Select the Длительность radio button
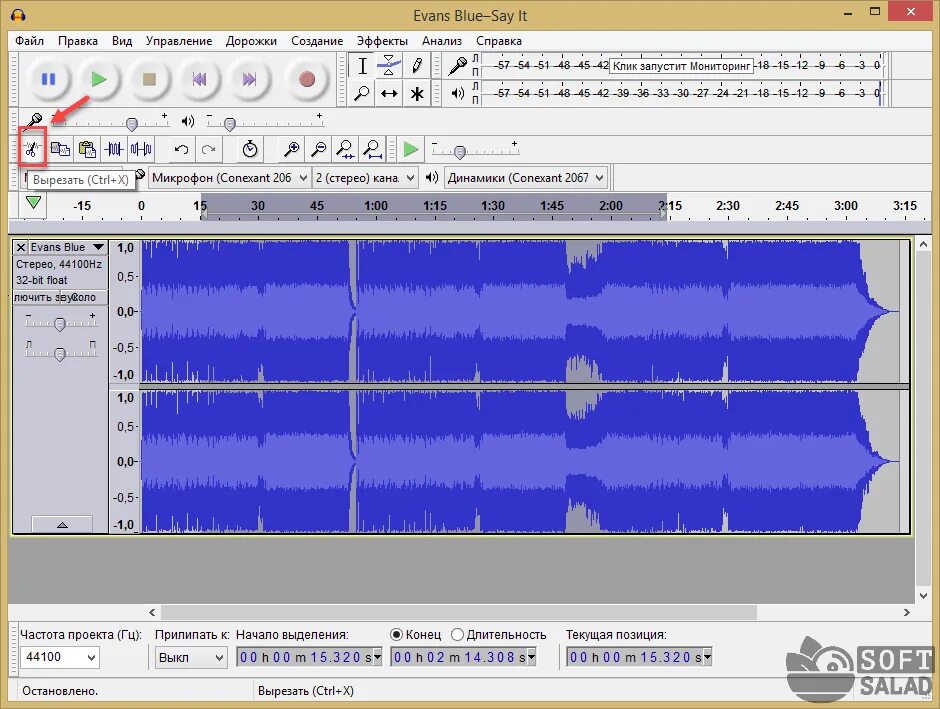940x709 pixels. pyautogui.click(x=457, y=635)
